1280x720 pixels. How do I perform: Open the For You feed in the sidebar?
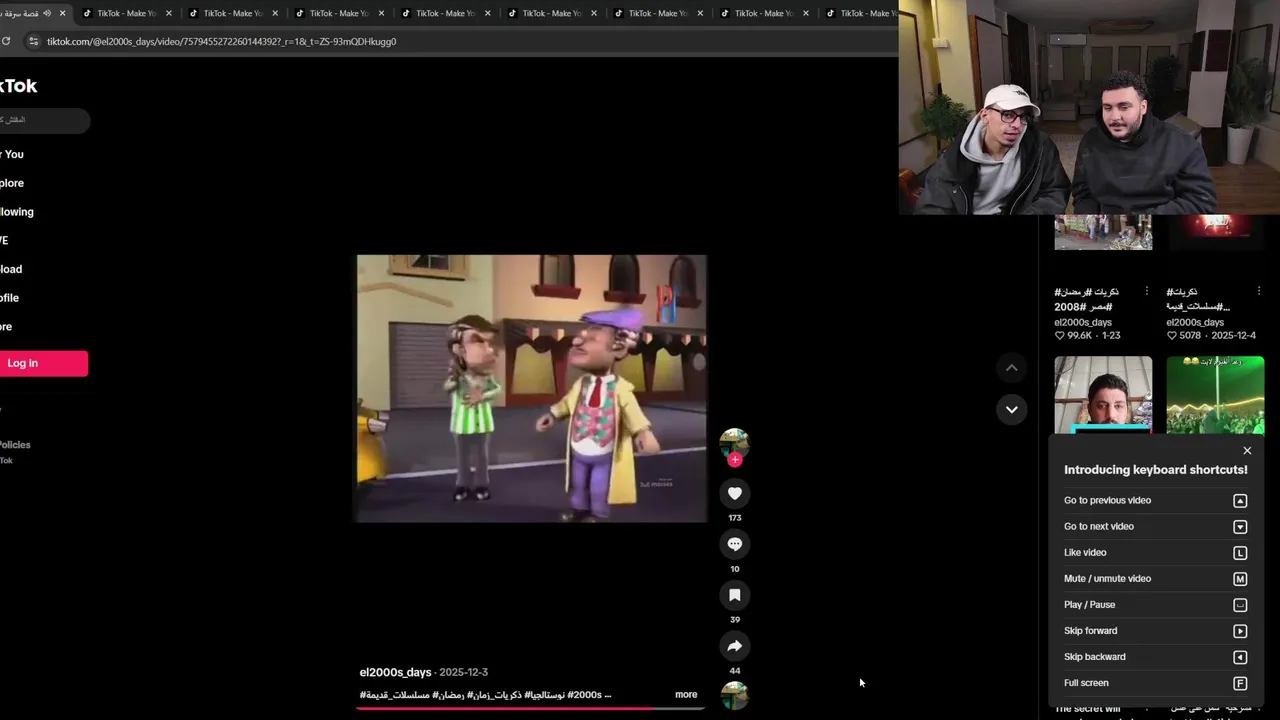(x=12, y=154)
